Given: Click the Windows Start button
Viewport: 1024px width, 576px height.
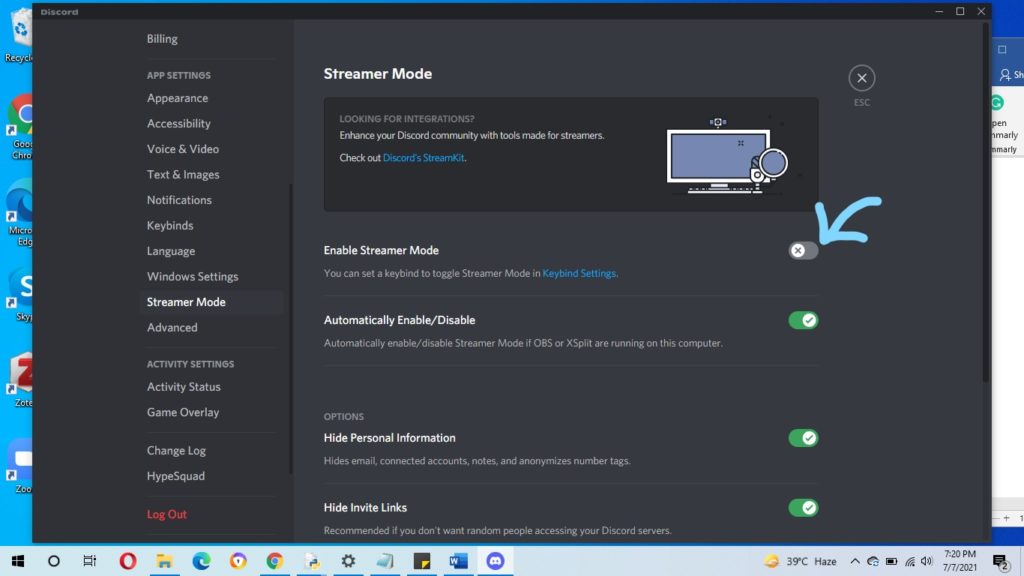Looking at the screenshot, I should coord(18,561).
